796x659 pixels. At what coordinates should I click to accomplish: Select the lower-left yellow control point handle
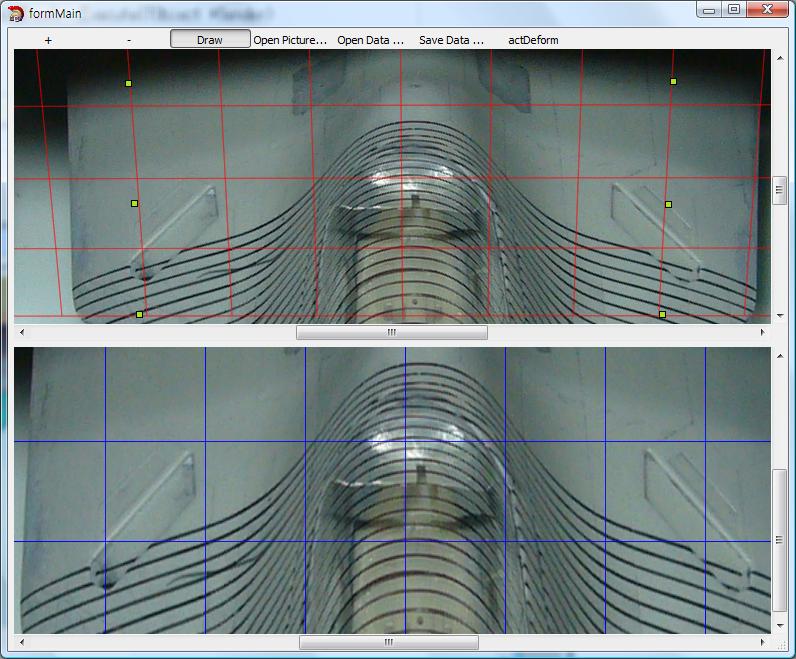coord(140,314)
